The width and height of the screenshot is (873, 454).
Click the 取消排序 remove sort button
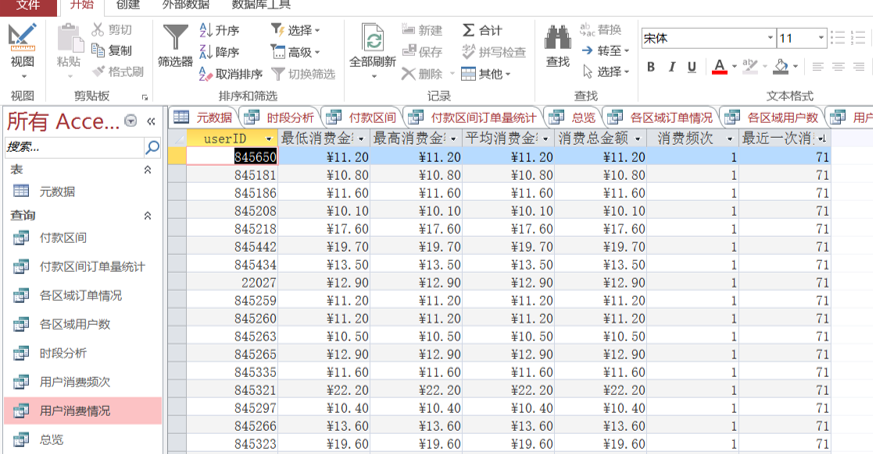[230, 74]
